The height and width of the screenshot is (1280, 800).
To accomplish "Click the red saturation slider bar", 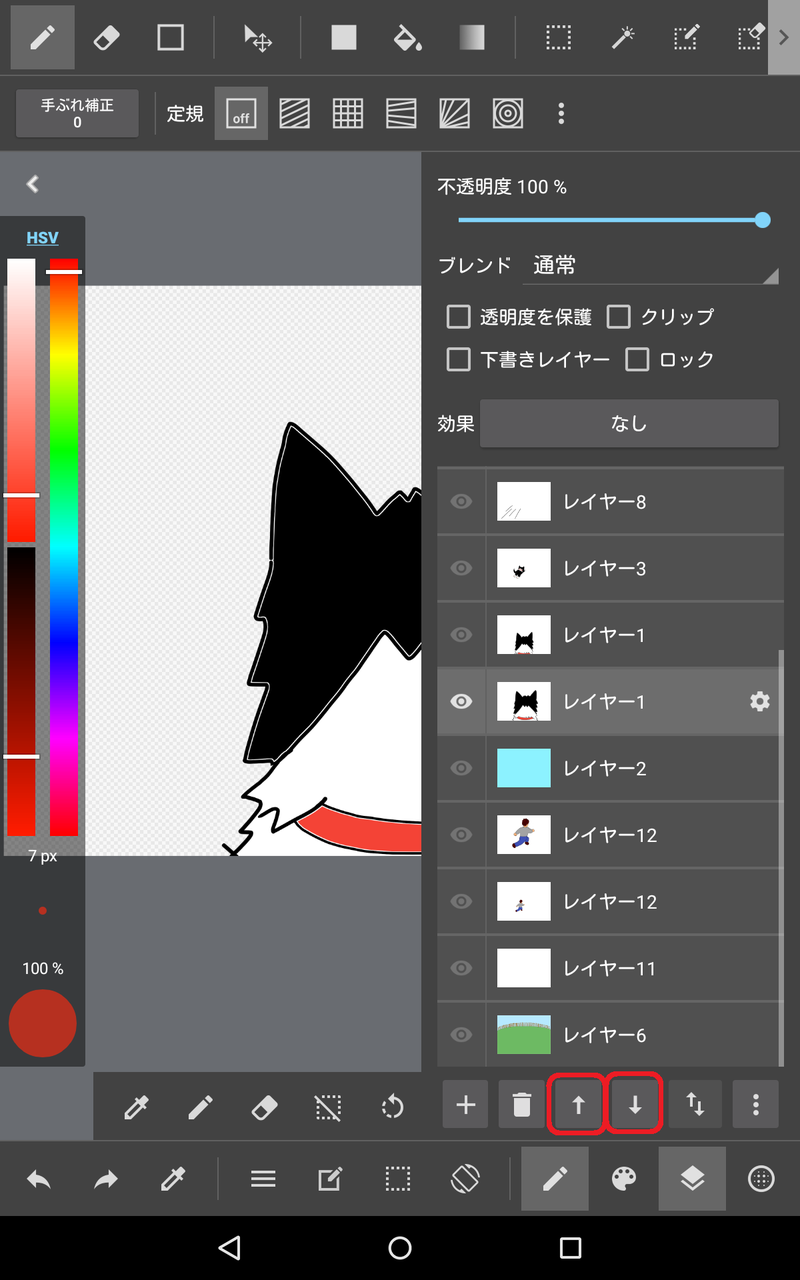I will click(21, 400).
